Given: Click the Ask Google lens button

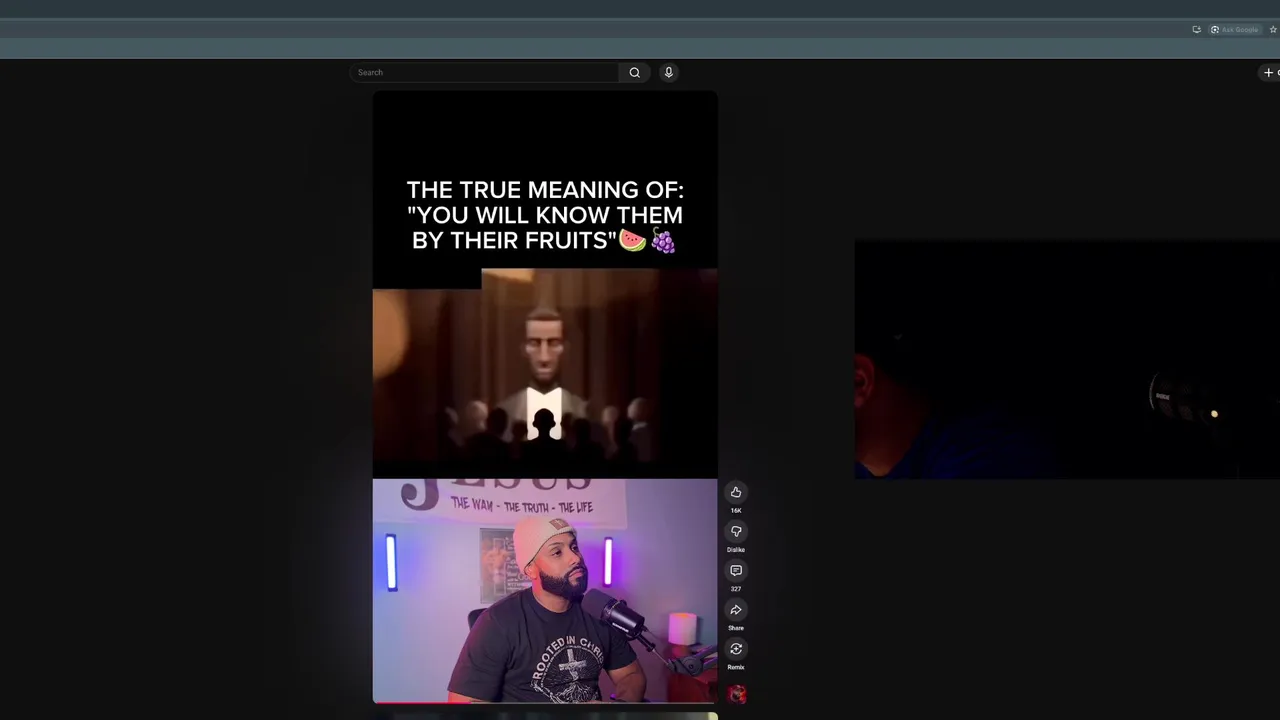Looking at the screenshot, I should tap(1234, 30).
